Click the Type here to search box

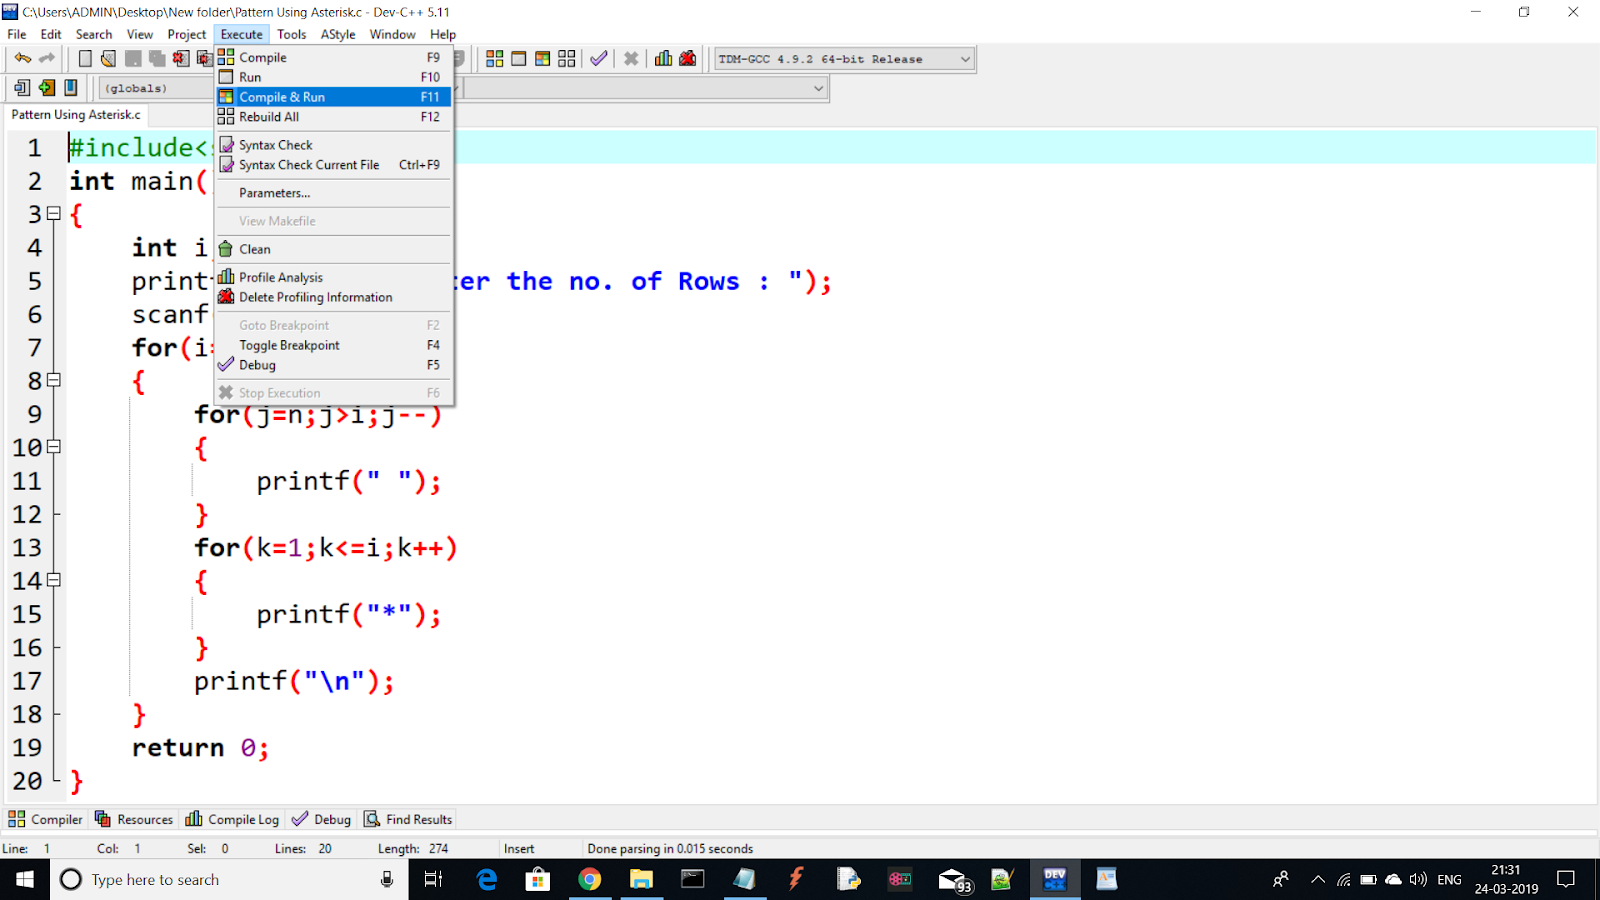pyautogui.click(x=229, y=879)
